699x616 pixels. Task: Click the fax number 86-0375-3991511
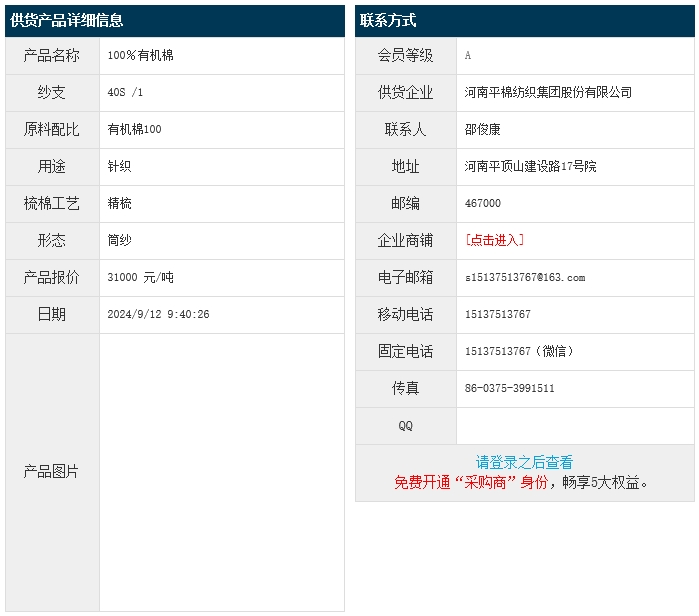tap(510, 388)
